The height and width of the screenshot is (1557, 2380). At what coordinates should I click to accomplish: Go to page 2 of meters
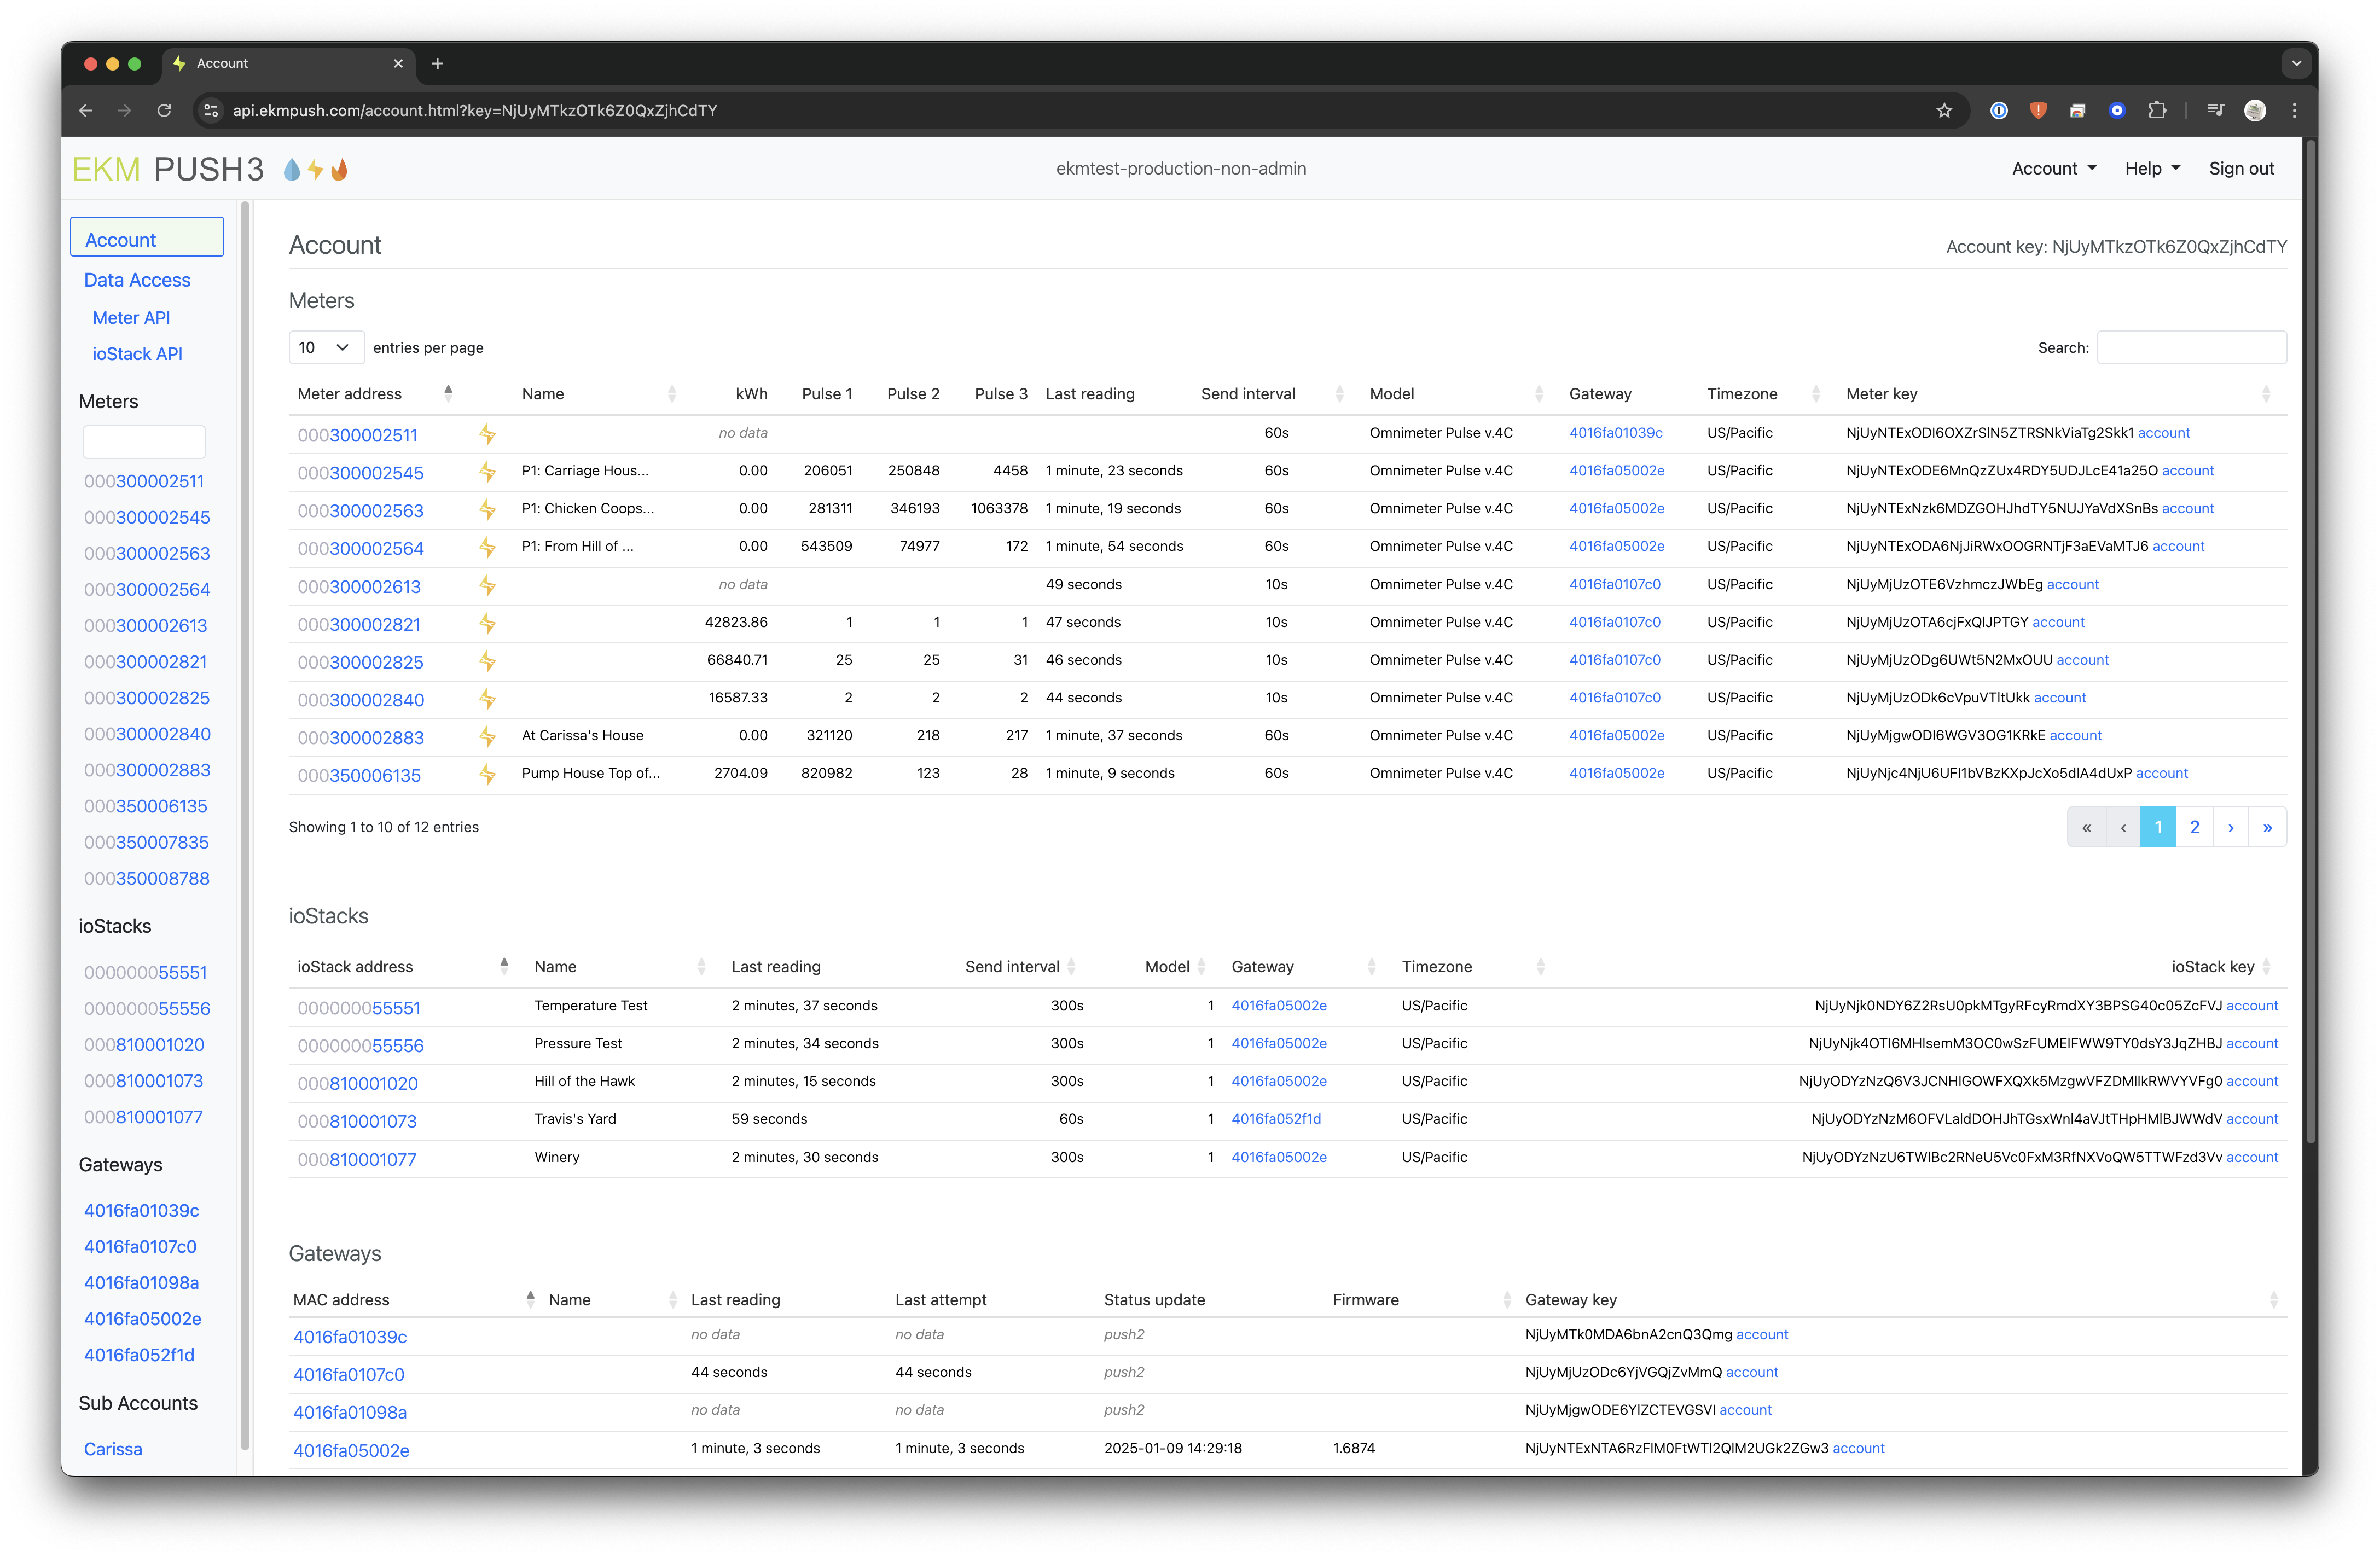[2194, 828]
